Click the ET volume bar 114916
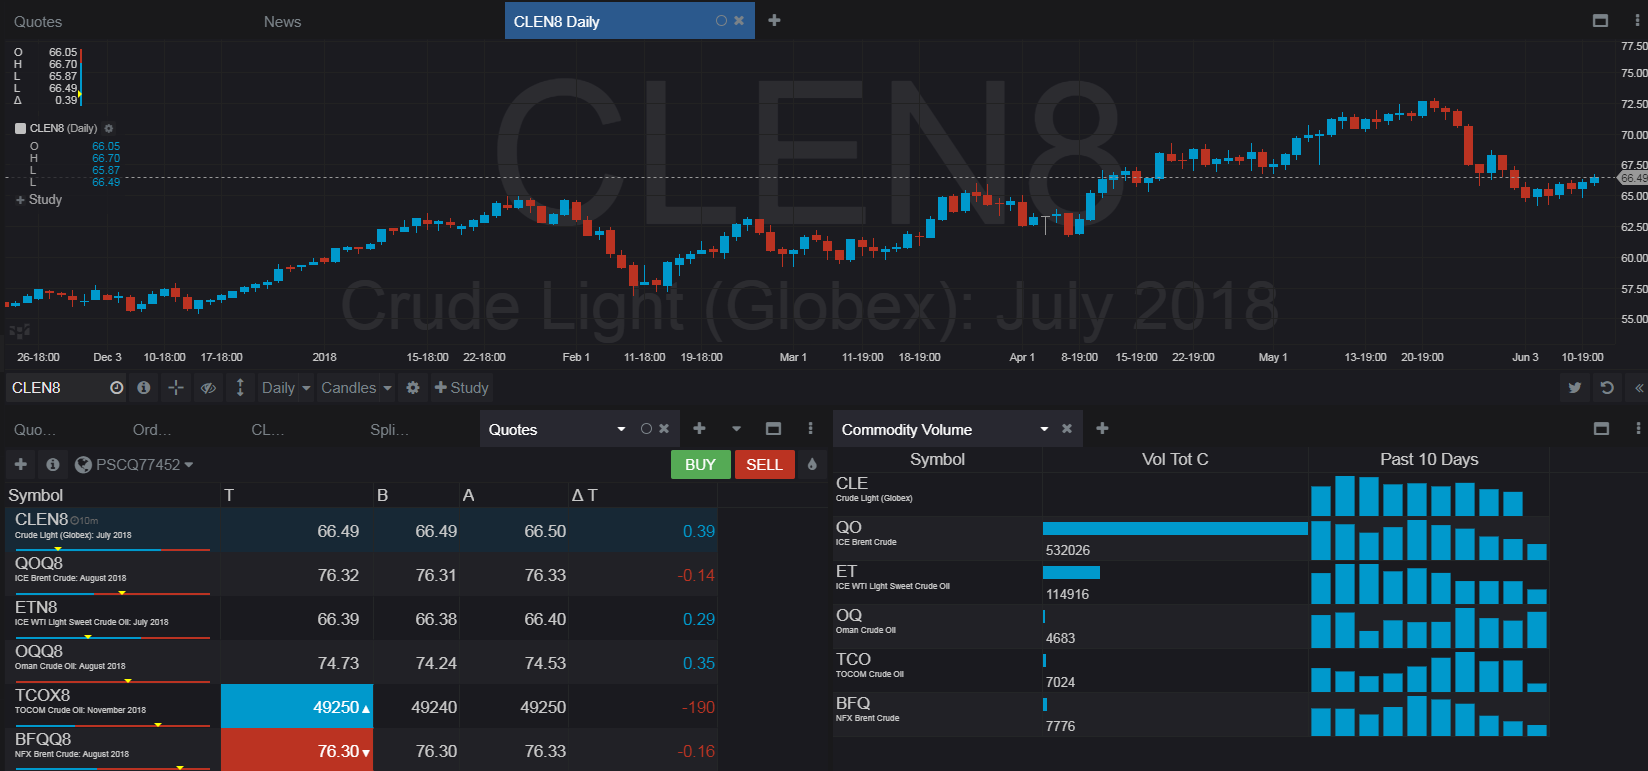 coord(1071,572)
